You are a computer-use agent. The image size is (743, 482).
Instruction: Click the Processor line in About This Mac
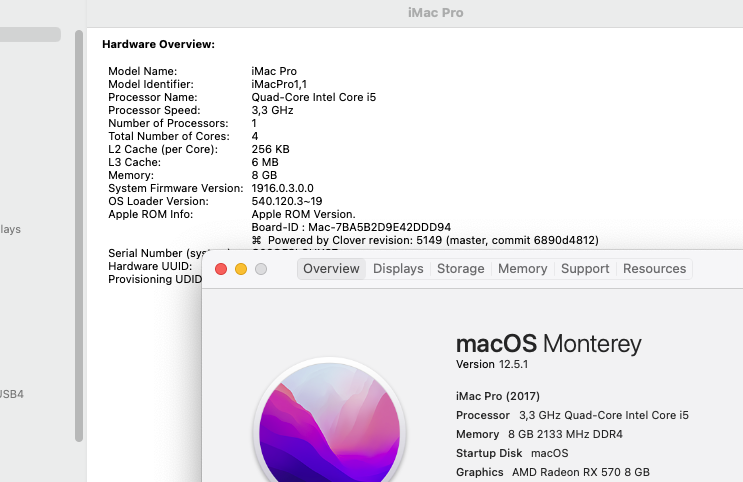click(572, 415)
